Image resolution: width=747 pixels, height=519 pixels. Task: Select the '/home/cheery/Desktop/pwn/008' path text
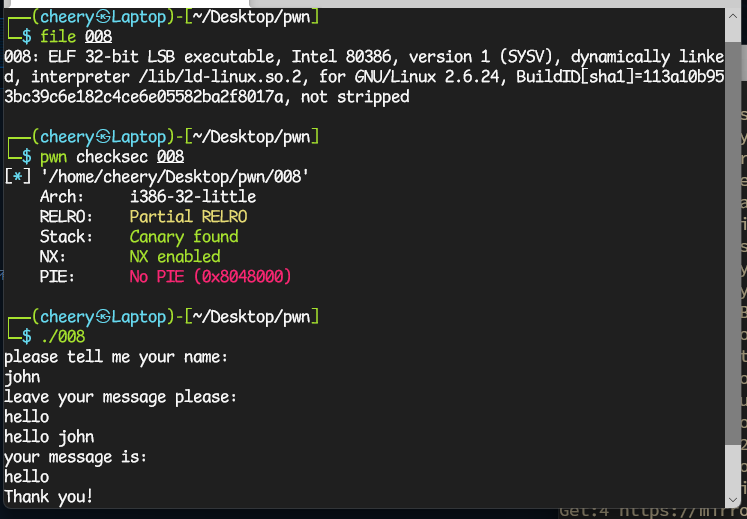point(175,177)
